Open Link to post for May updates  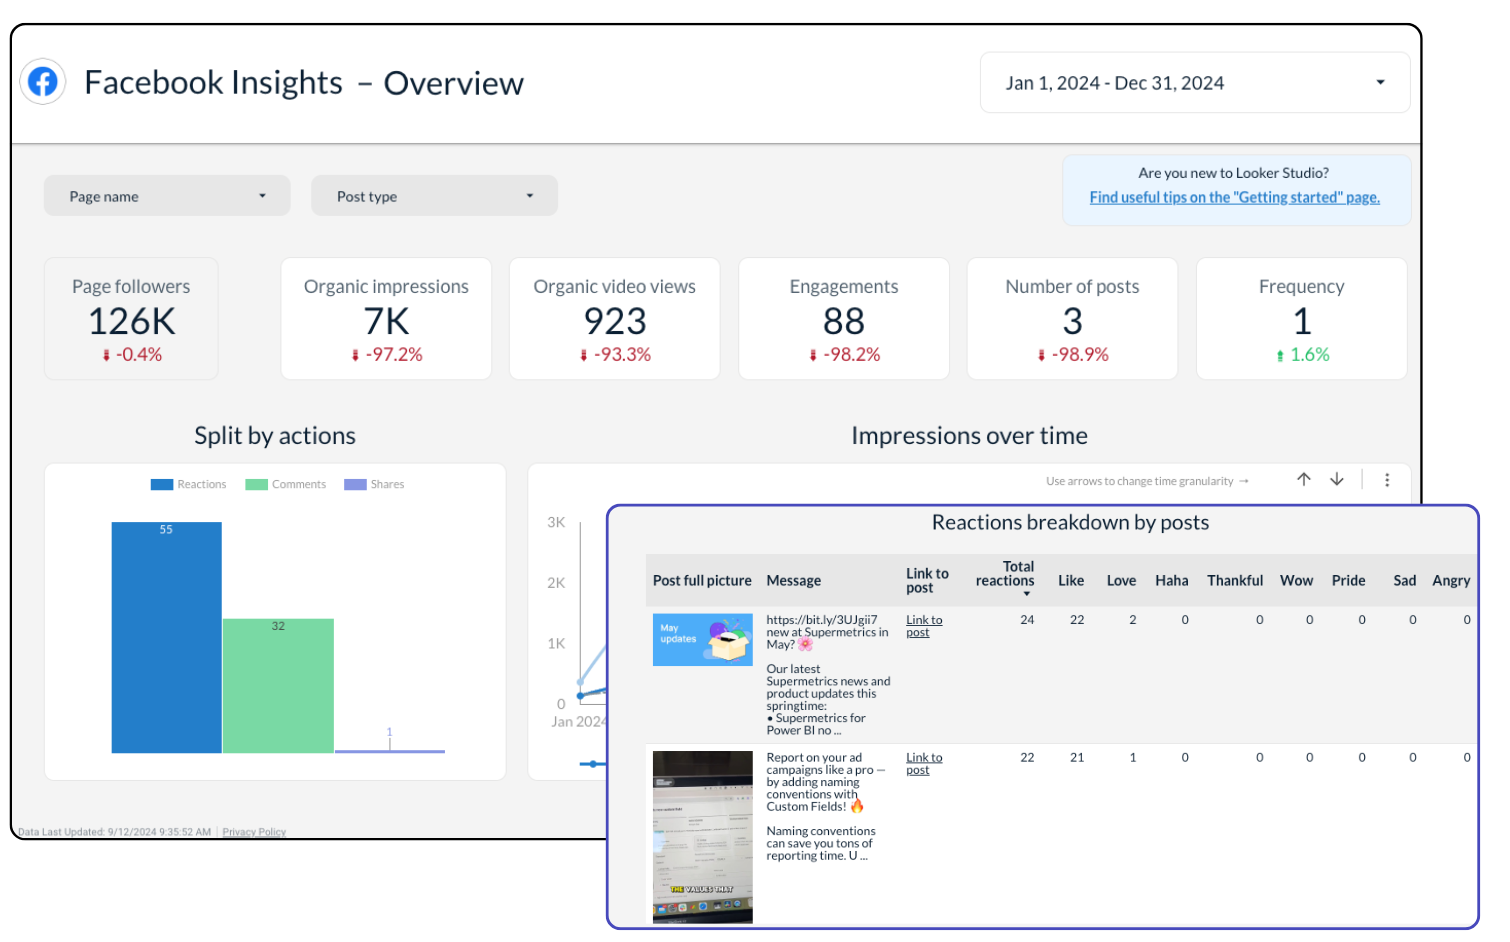(x=924, y=626)
